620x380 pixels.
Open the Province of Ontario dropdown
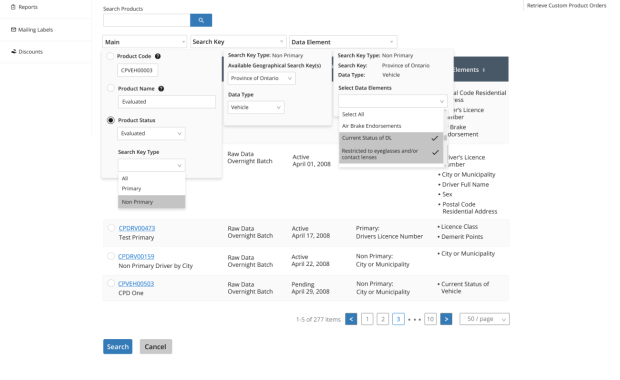pos(261,78)
